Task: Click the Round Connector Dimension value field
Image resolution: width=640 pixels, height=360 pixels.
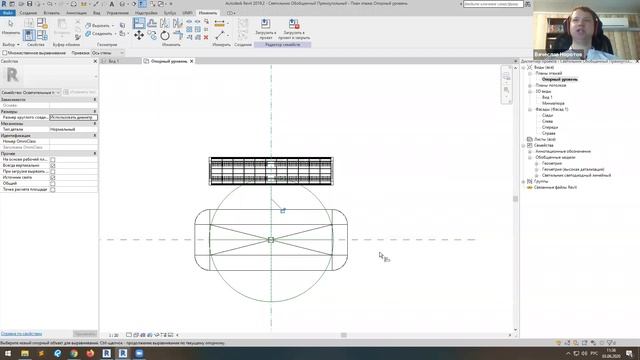Action: 73,118
